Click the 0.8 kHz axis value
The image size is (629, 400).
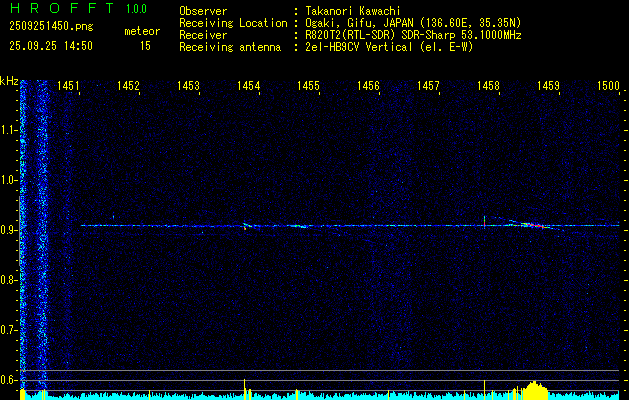pos(8,280)
